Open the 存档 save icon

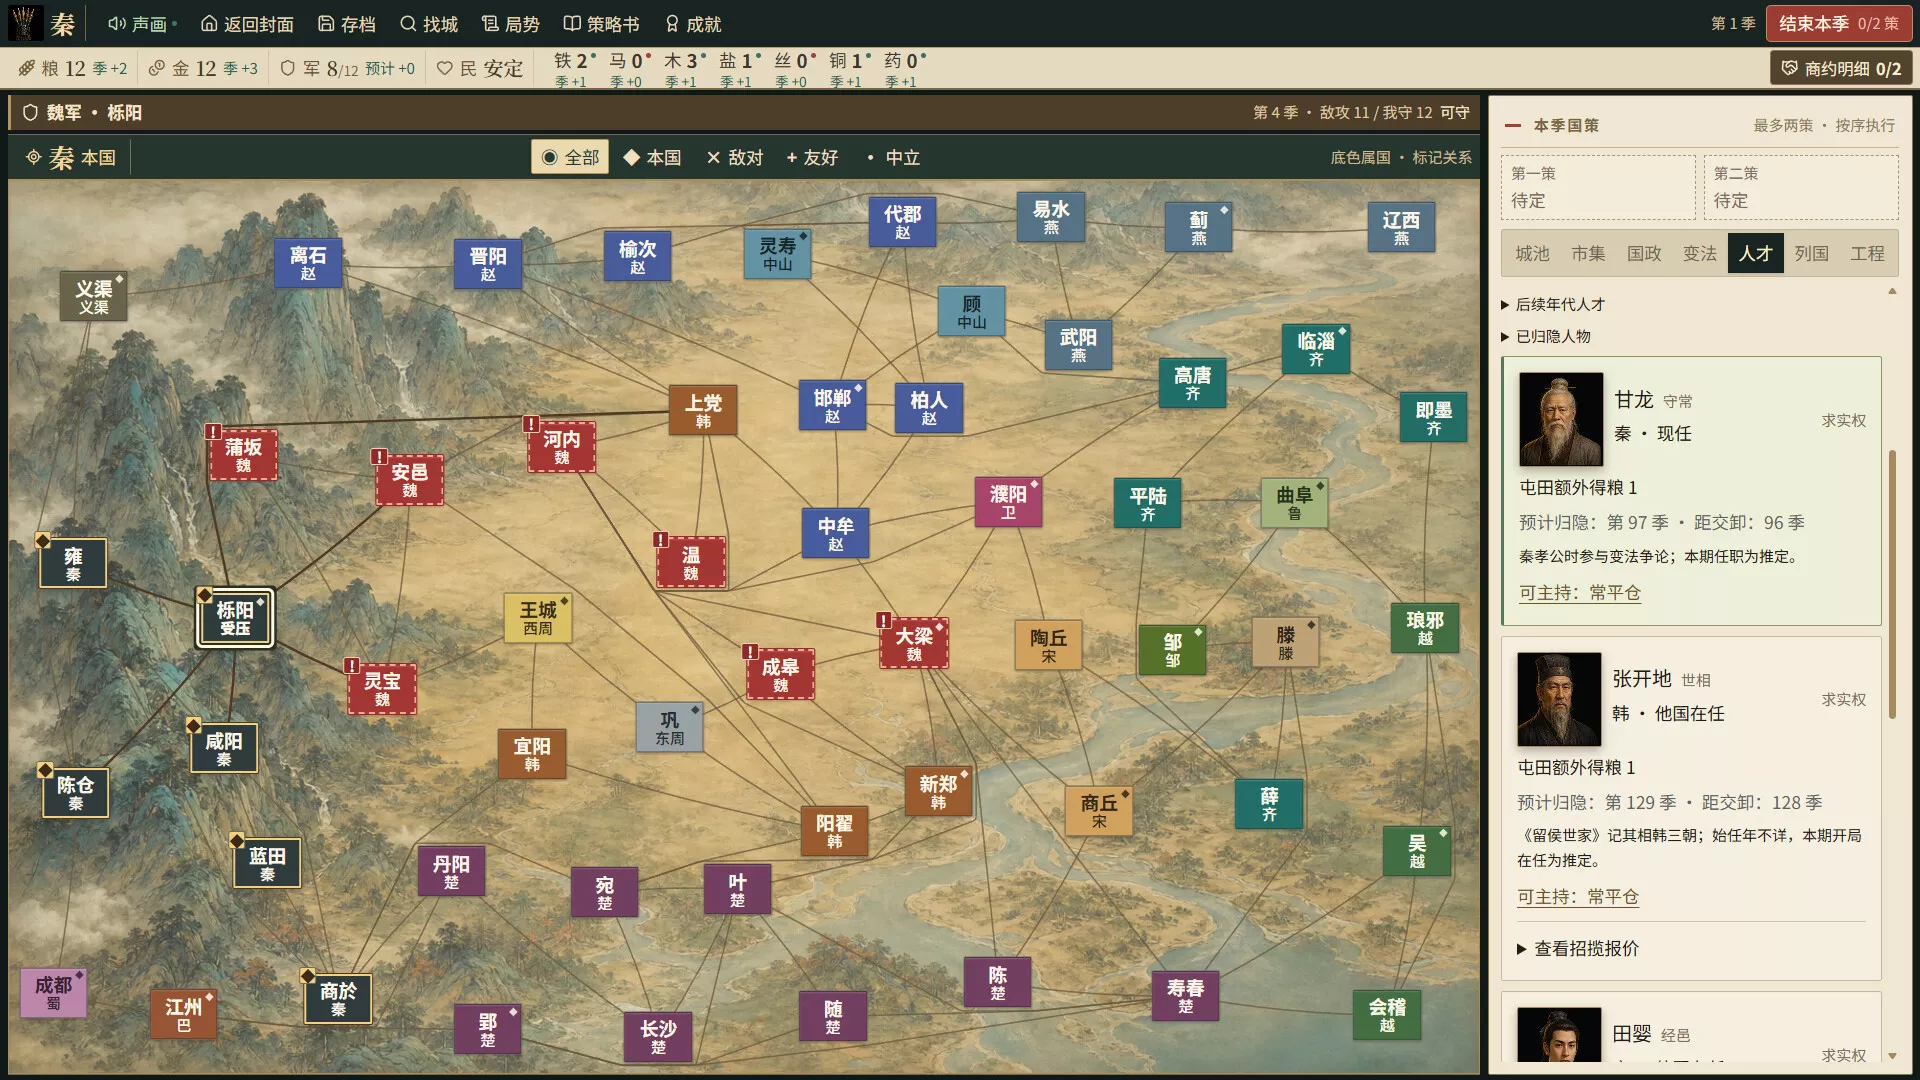[326, 24]
